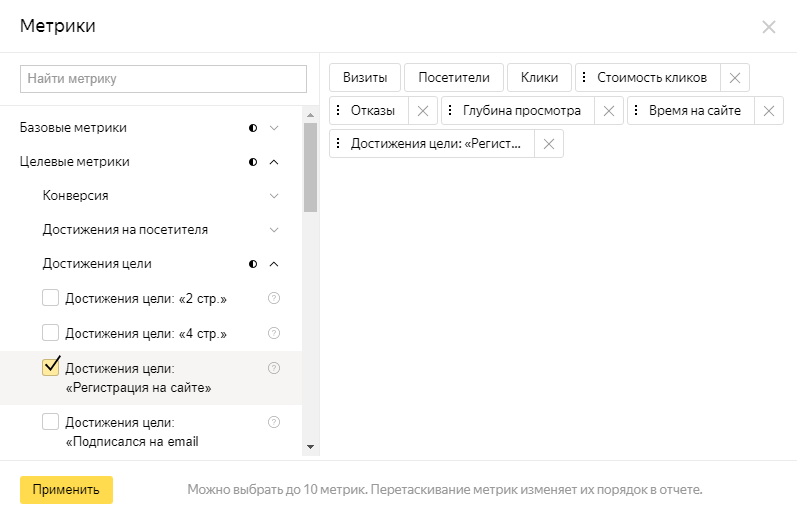The image size is (797, 517).
Task: Close the Метрики dialog
Action: pos(768,27)
